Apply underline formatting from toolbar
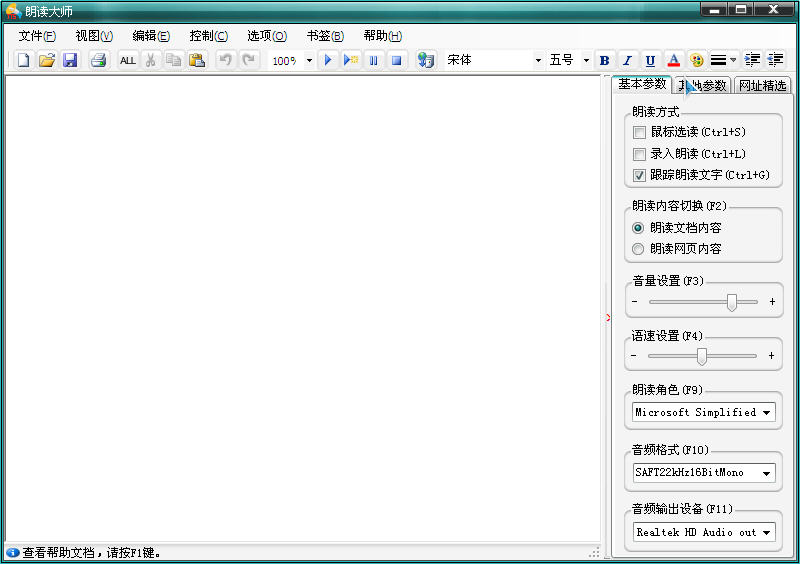 pos(651,60)
